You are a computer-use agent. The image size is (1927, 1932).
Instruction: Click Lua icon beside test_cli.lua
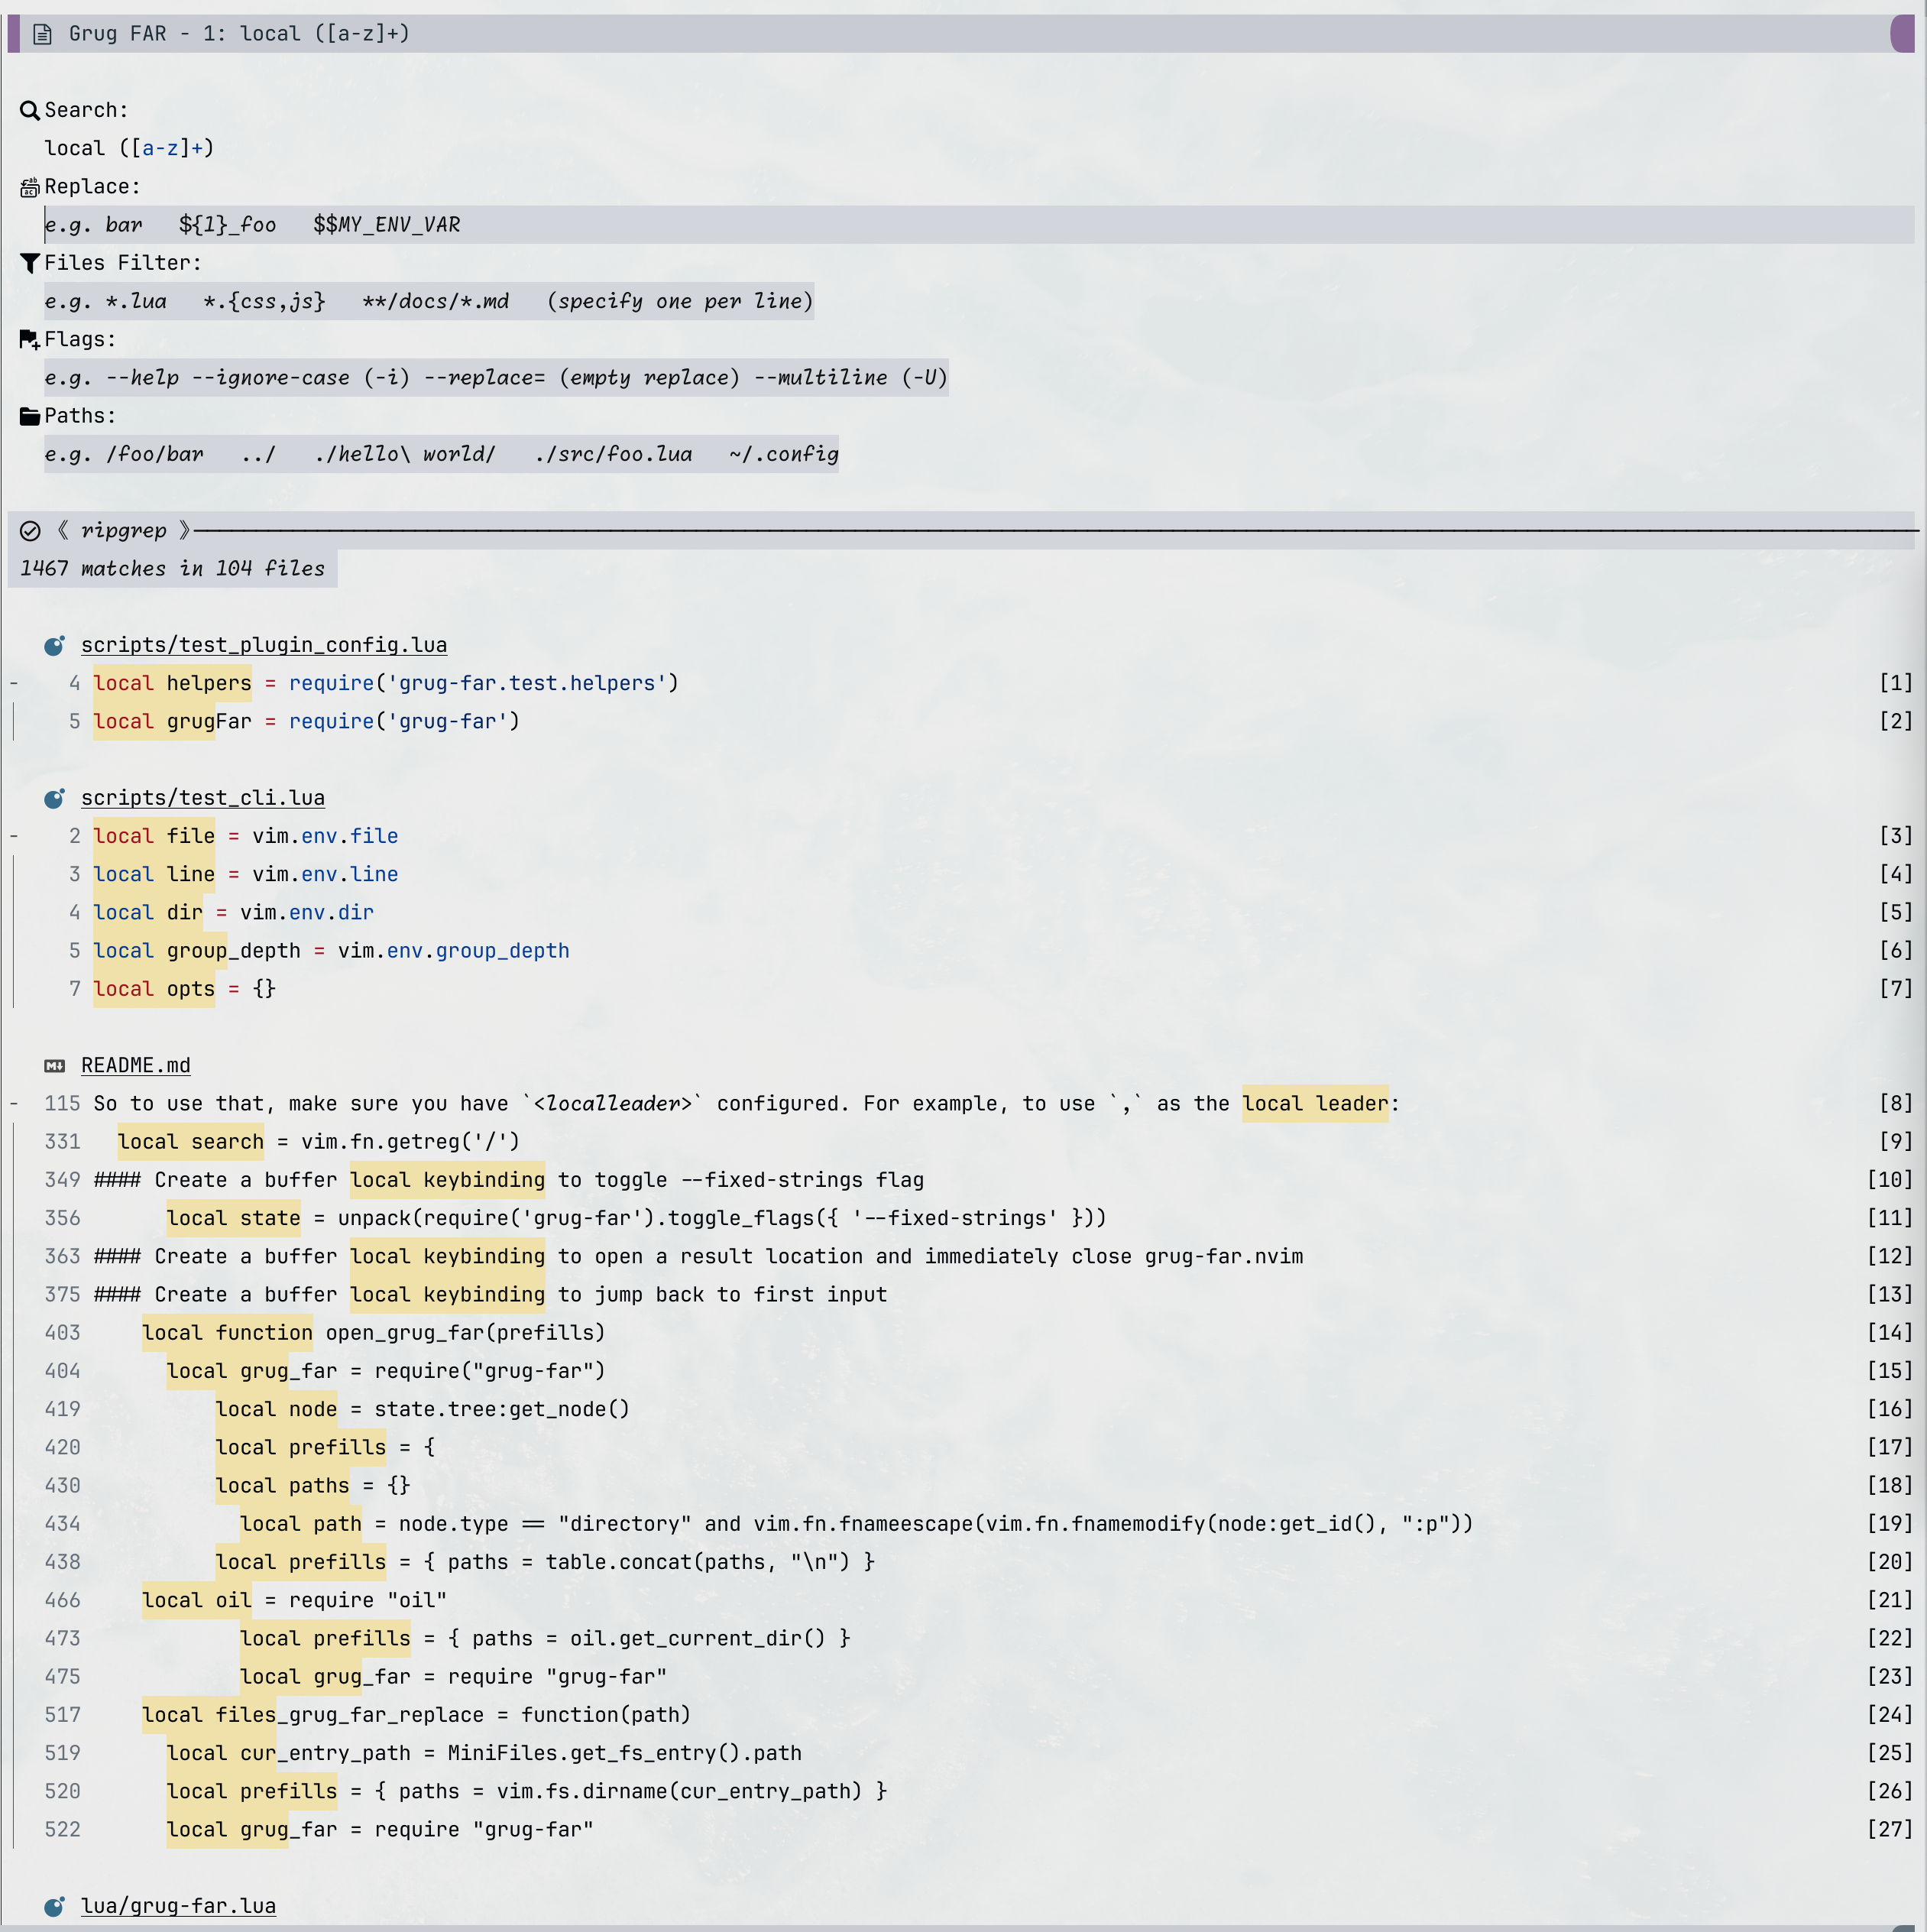[x=55, y=798]
